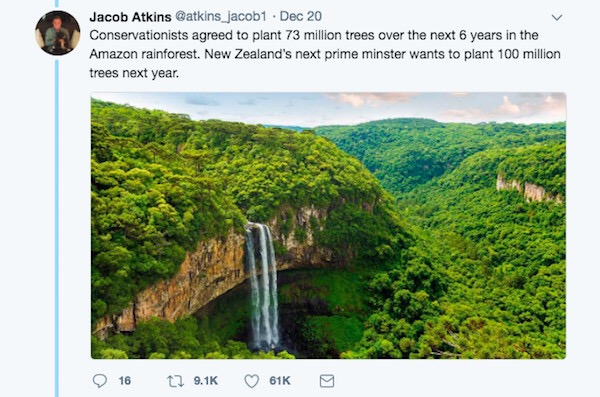This screenshot has height=397, width=600.
Task: Open Jacob Atkins' profile picture
Action: 58,33
